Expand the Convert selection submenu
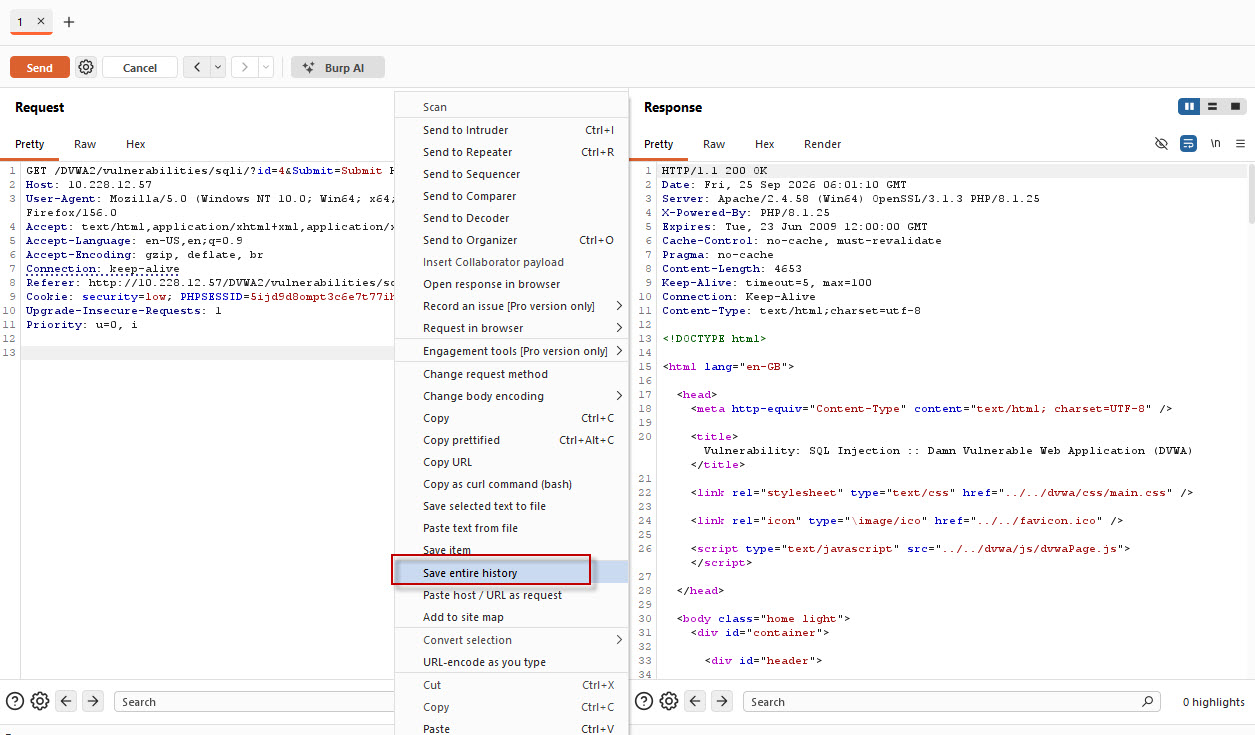Viewport: 1255px width, 735px height. 619,640
